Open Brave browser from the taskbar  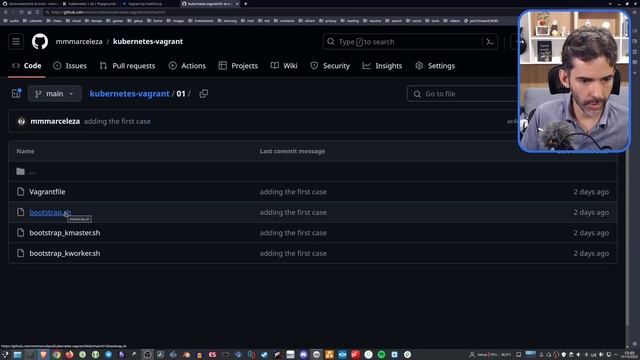pyautogui.click(x=43, y=355)
